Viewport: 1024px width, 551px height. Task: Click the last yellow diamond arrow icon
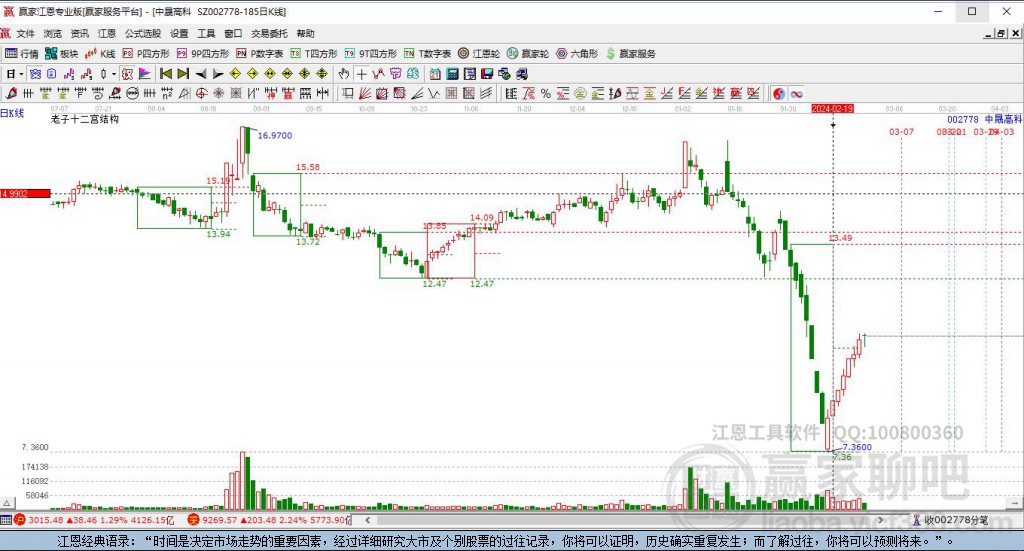click(x=322, y=74)
